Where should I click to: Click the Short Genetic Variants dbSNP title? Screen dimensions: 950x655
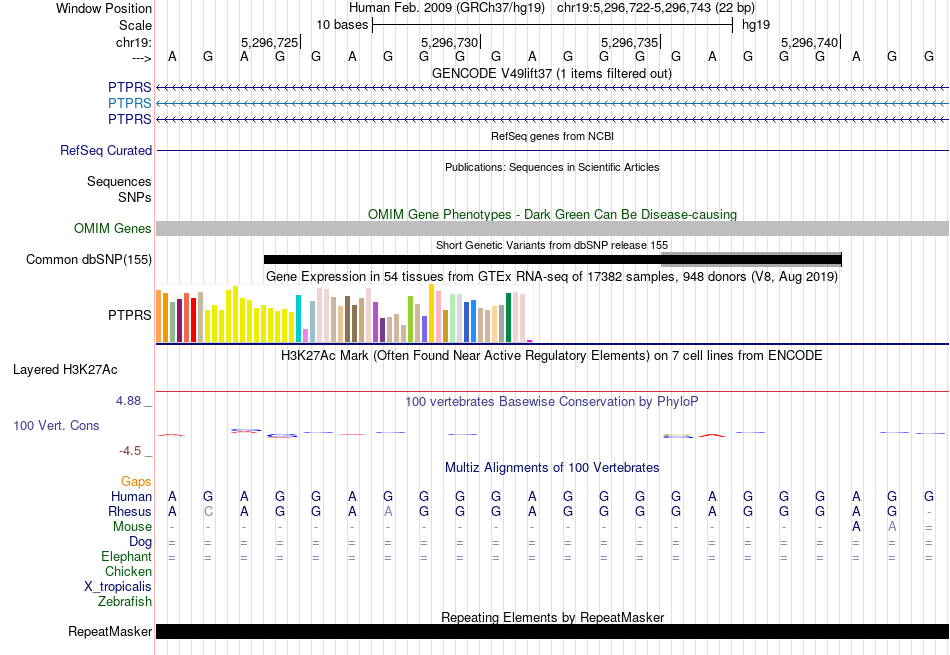551,245
